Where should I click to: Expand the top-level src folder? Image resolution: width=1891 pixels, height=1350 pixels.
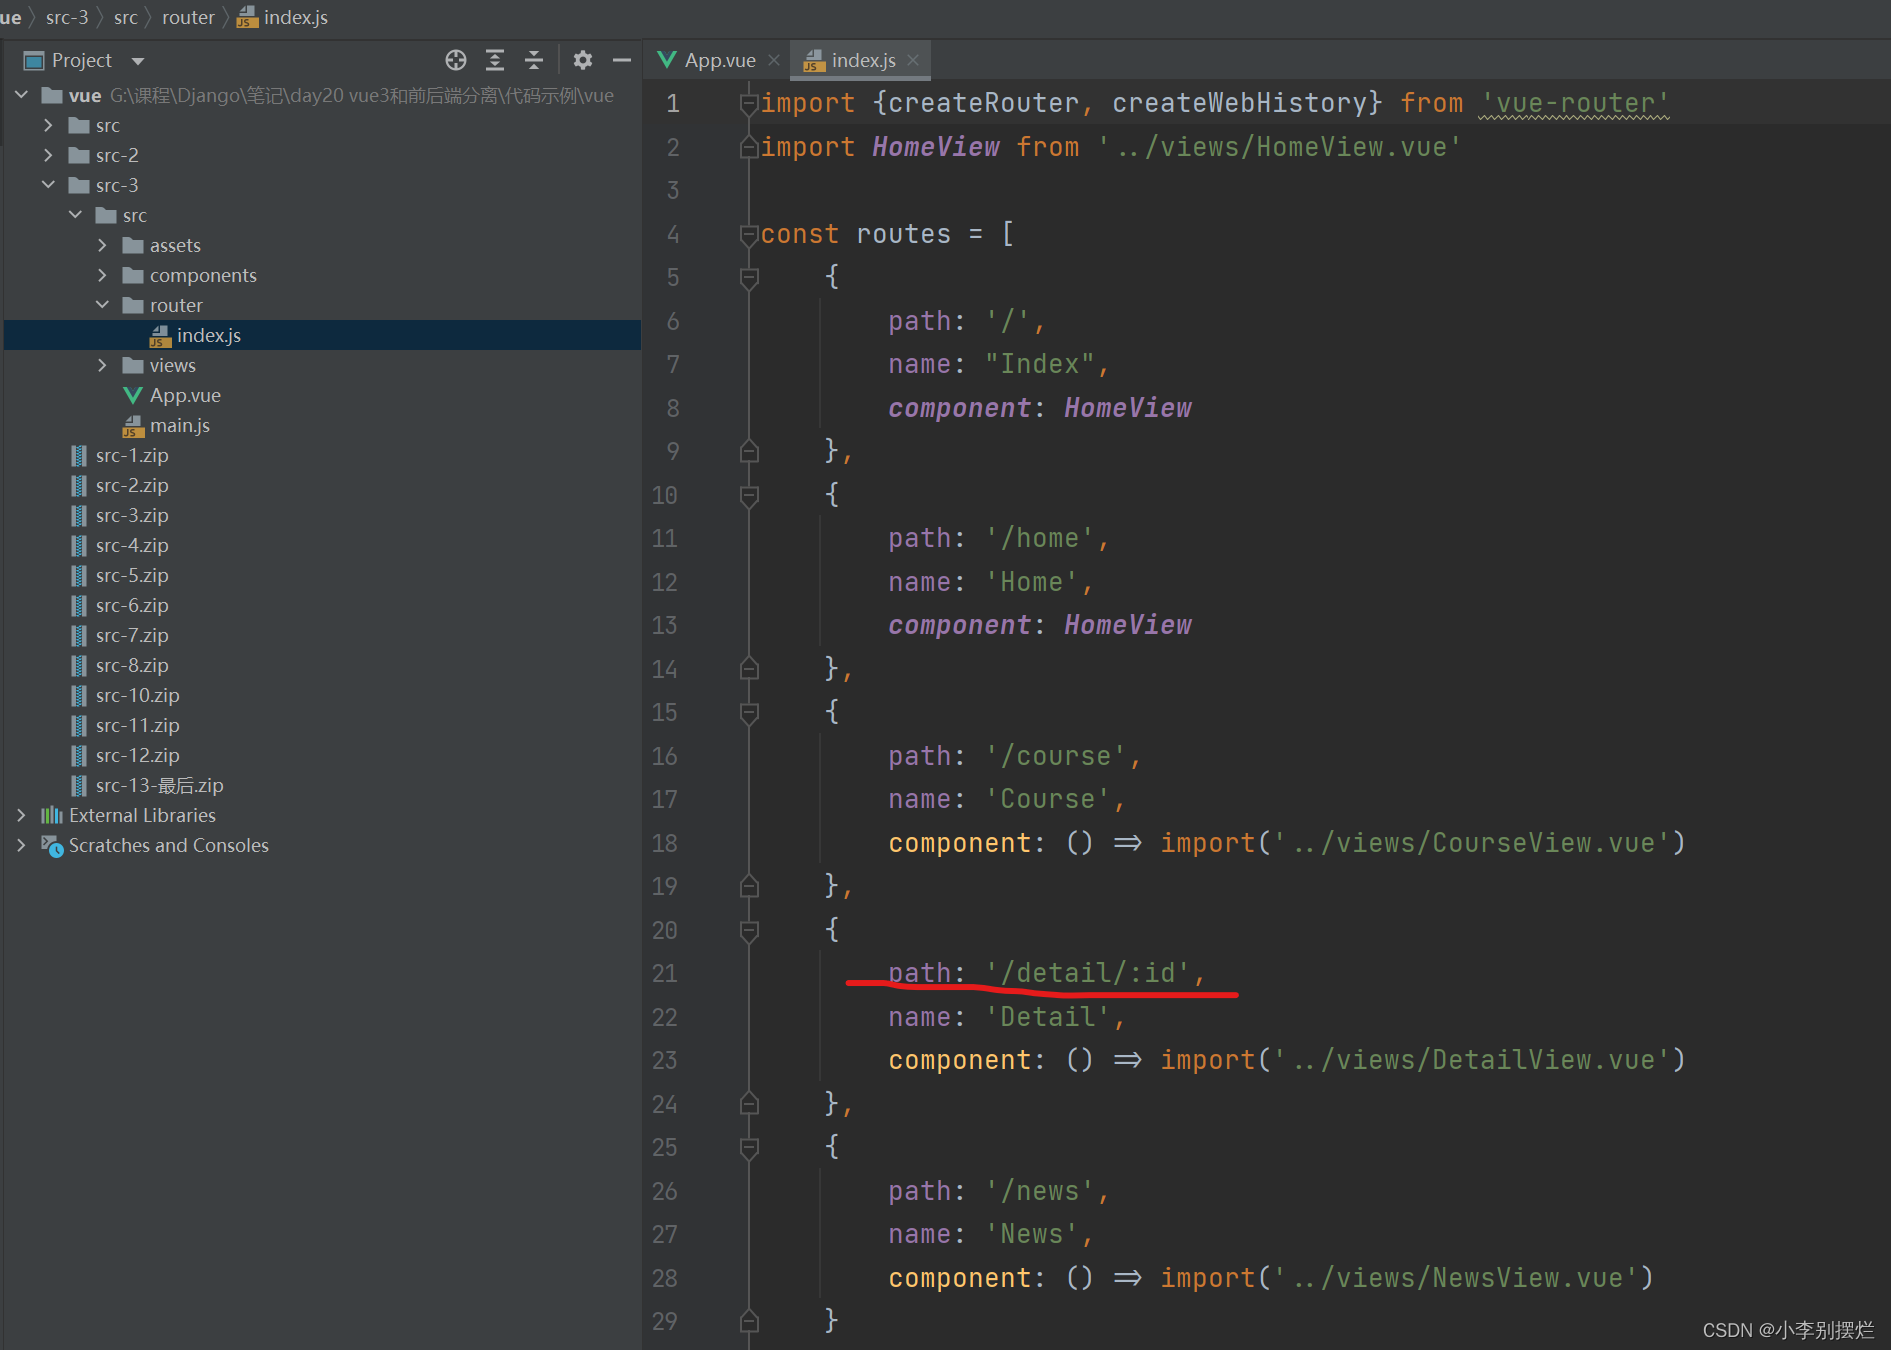pos(48,125)
